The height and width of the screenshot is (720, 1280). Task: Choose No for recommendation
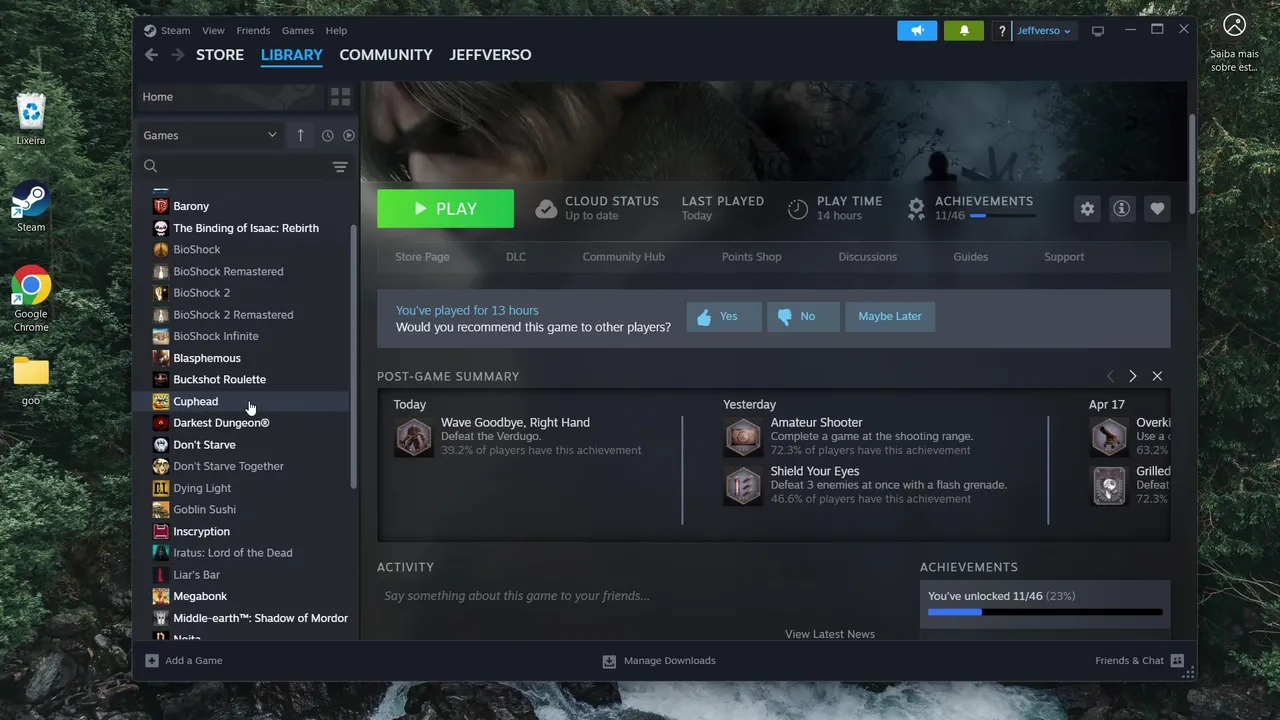(803, 316)
